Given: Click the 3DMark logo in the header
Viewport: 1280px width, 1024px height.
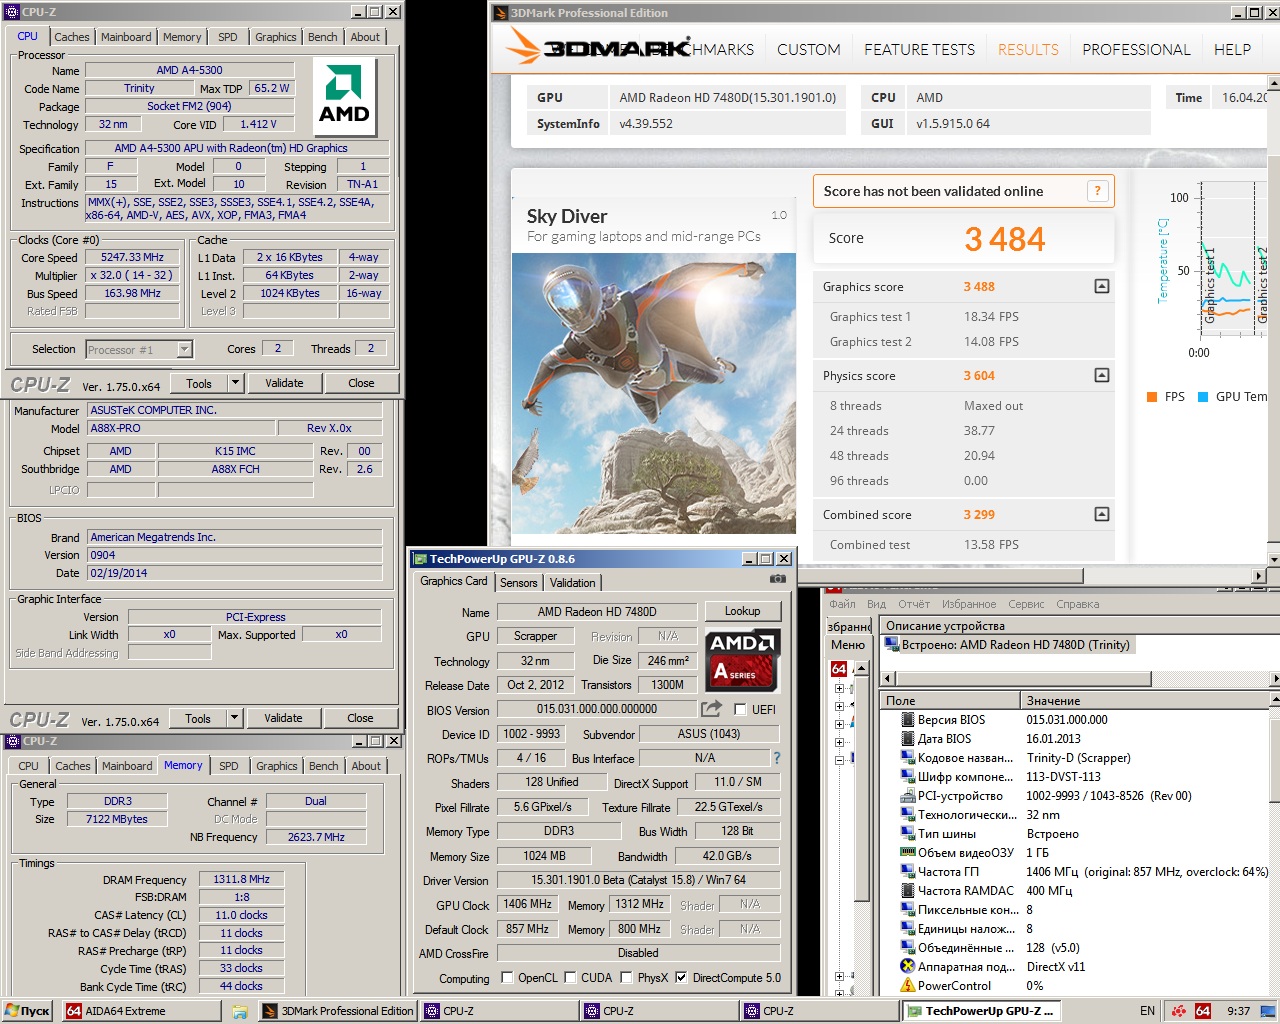Looking at the screenshot, I should click(597, 47).
